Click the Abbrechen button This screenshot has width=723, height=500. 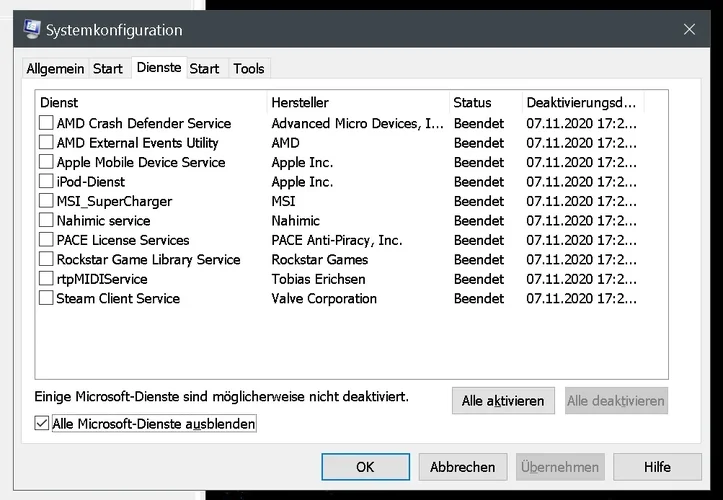(x=462, y=467)
